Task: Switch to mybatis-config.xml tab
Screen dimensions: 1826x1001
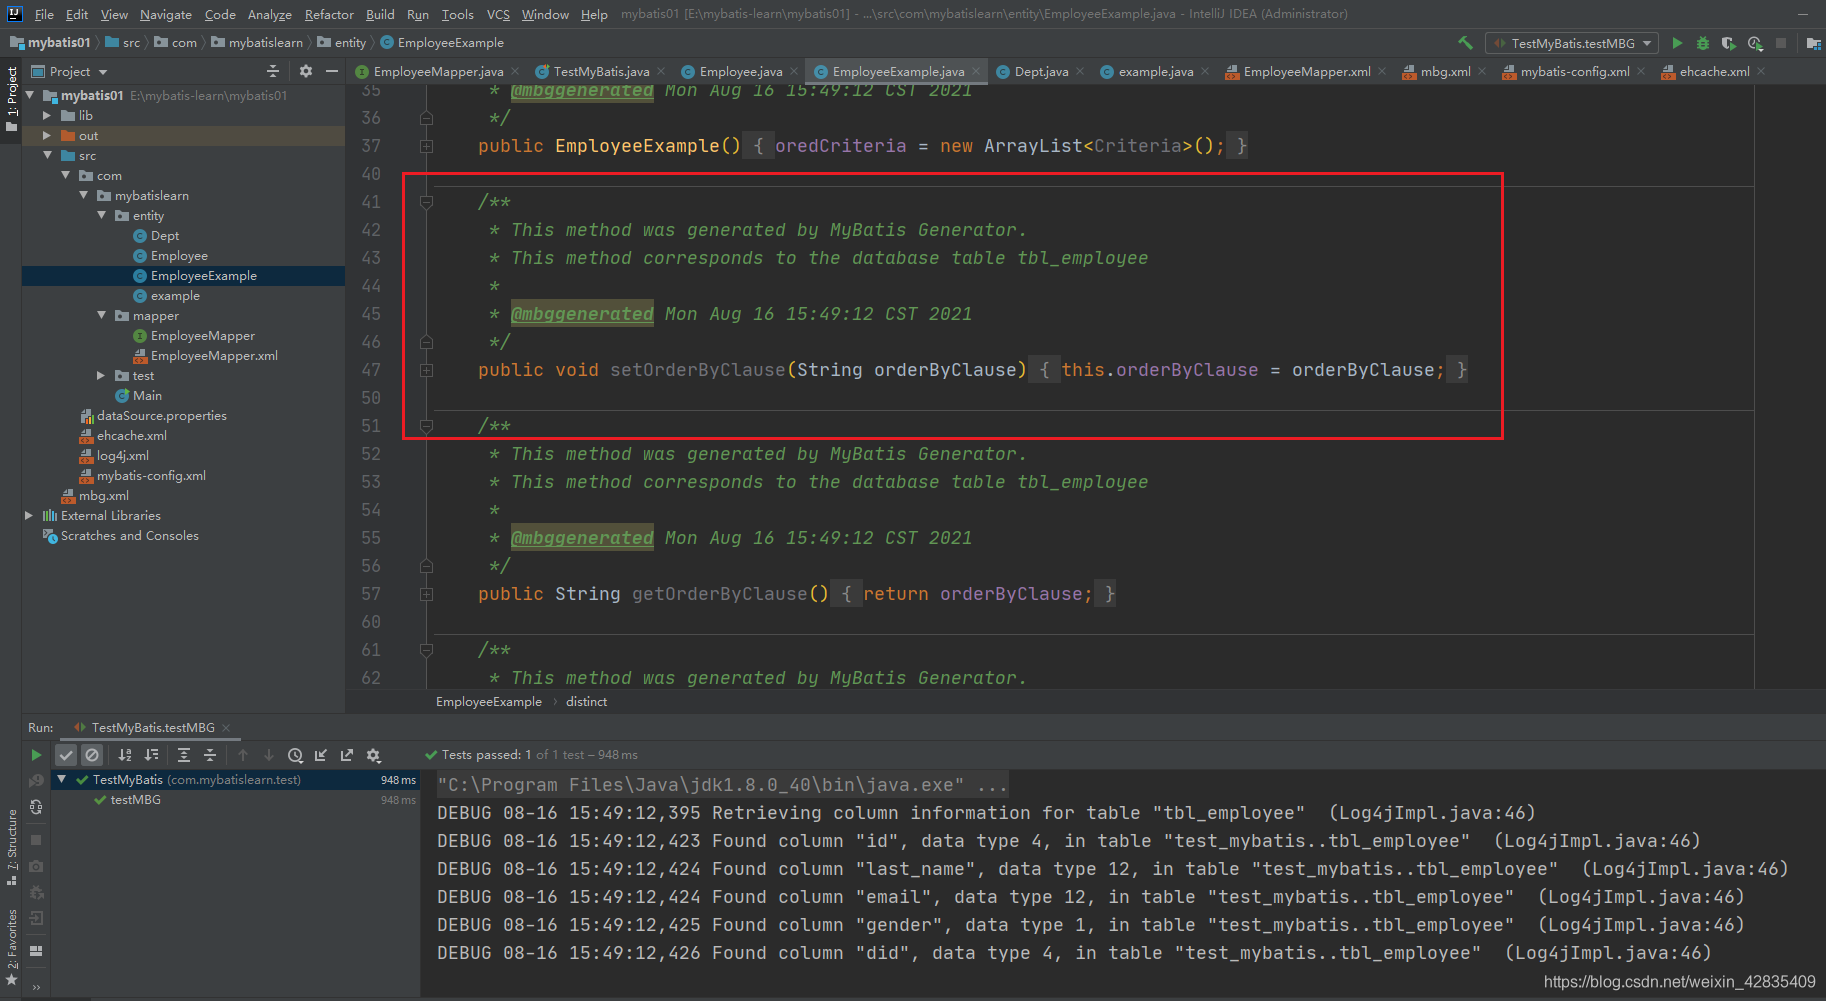Action: coord(1575,71)
